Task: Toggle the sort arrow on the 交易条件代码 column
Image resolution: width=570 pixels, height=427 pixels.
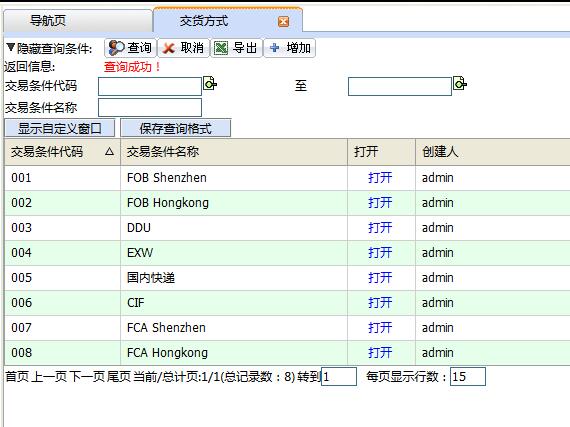Action: point(109,152)
